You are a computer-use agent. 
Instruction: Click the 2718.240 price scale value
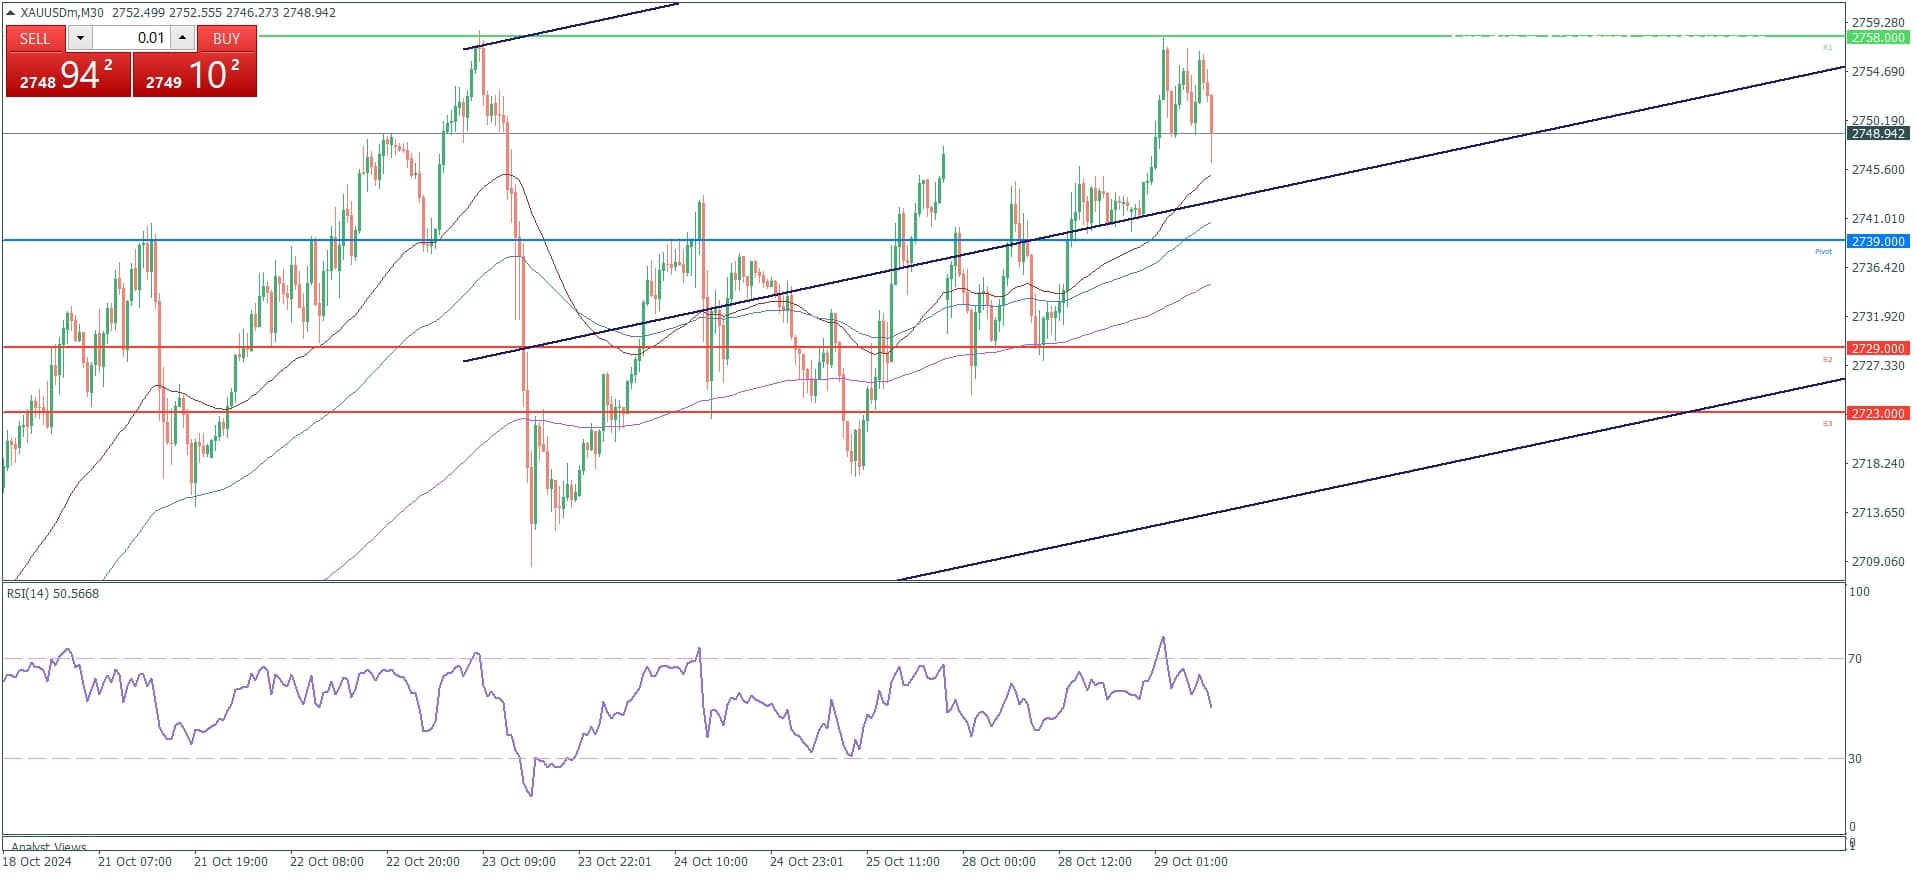pyautogui.click(x=1878, y=463)
